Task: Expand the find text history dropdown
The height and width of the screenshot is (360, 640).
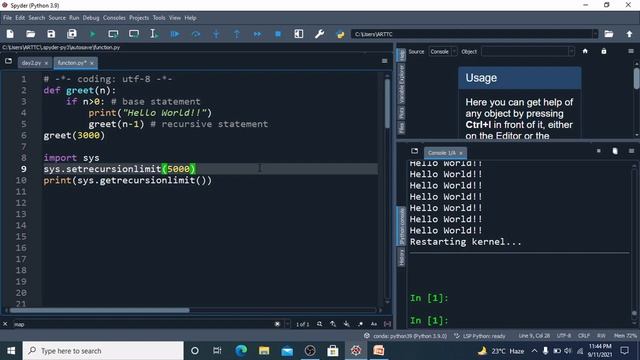Action: click(287, 324)
